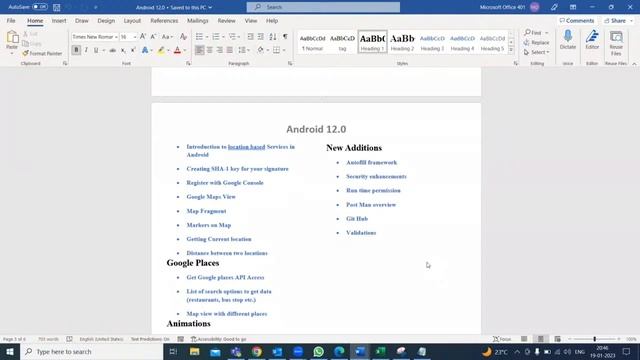Image resolution: width=640 pixels, height=360 pixels.
Task: Apply Heading 2 style
Action: coord(402,42)
